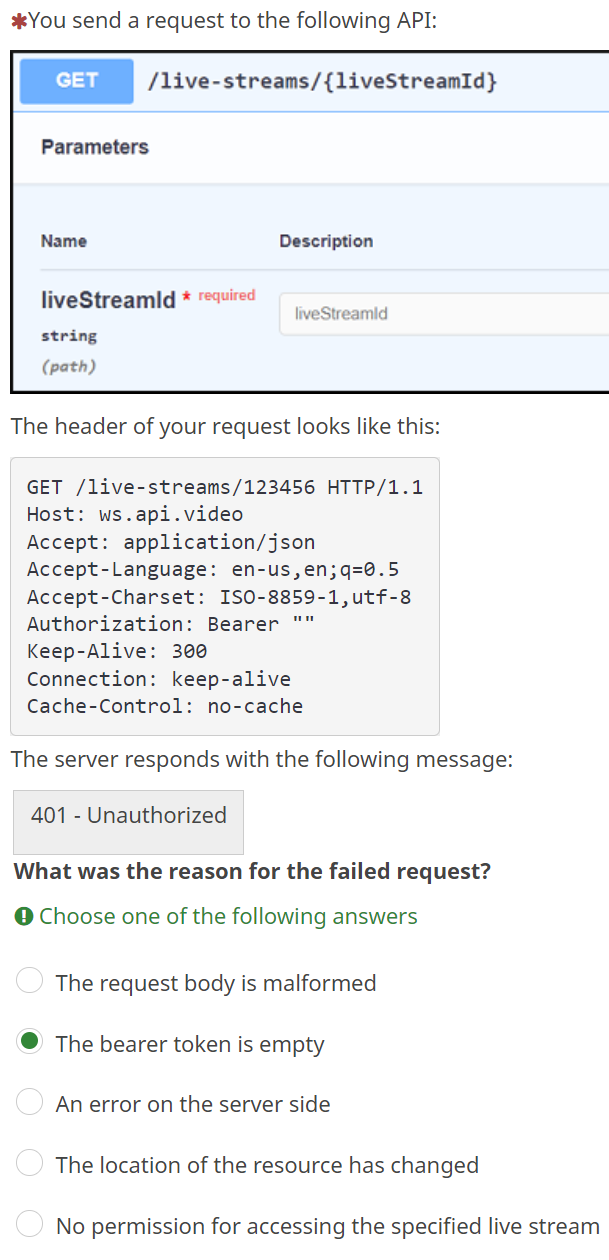Click the Description column header

[x=326, y=241]
